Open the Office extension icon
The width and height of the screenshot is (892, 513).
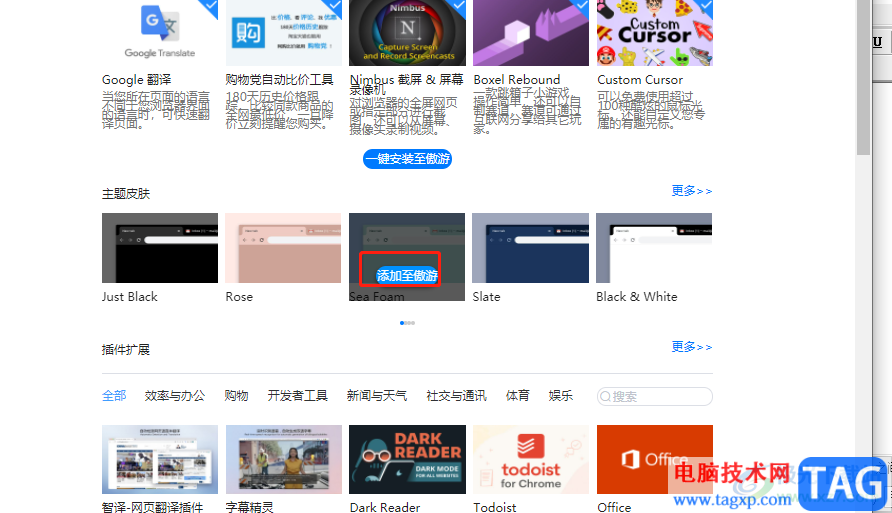point(655,460)
